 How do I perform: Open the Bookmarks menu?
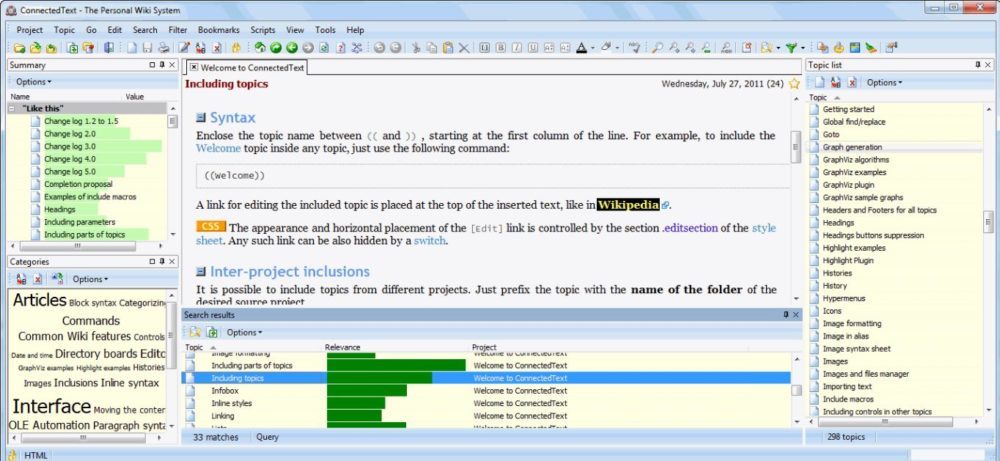[x=219, y=30]
